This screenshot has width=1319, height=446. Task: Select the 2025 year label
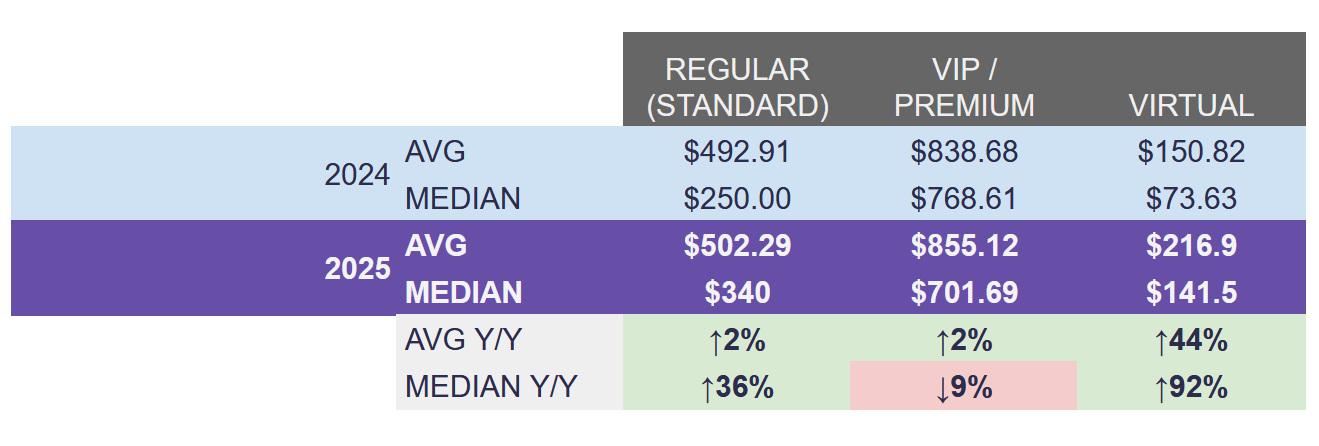(357, 269)
